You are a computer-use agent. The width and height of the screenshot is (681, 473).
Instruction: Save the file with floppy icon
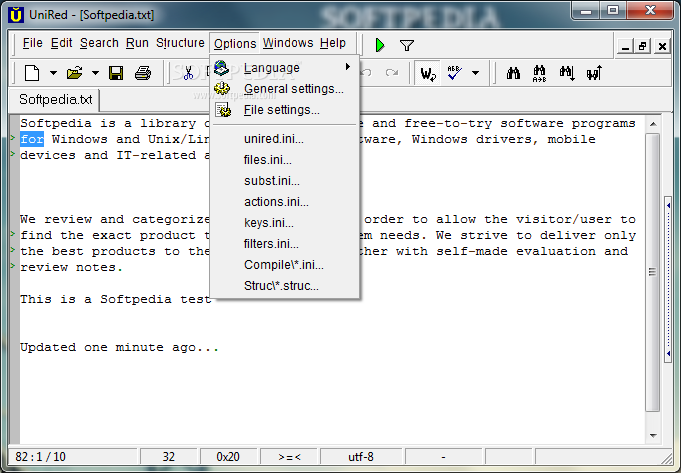116,73
